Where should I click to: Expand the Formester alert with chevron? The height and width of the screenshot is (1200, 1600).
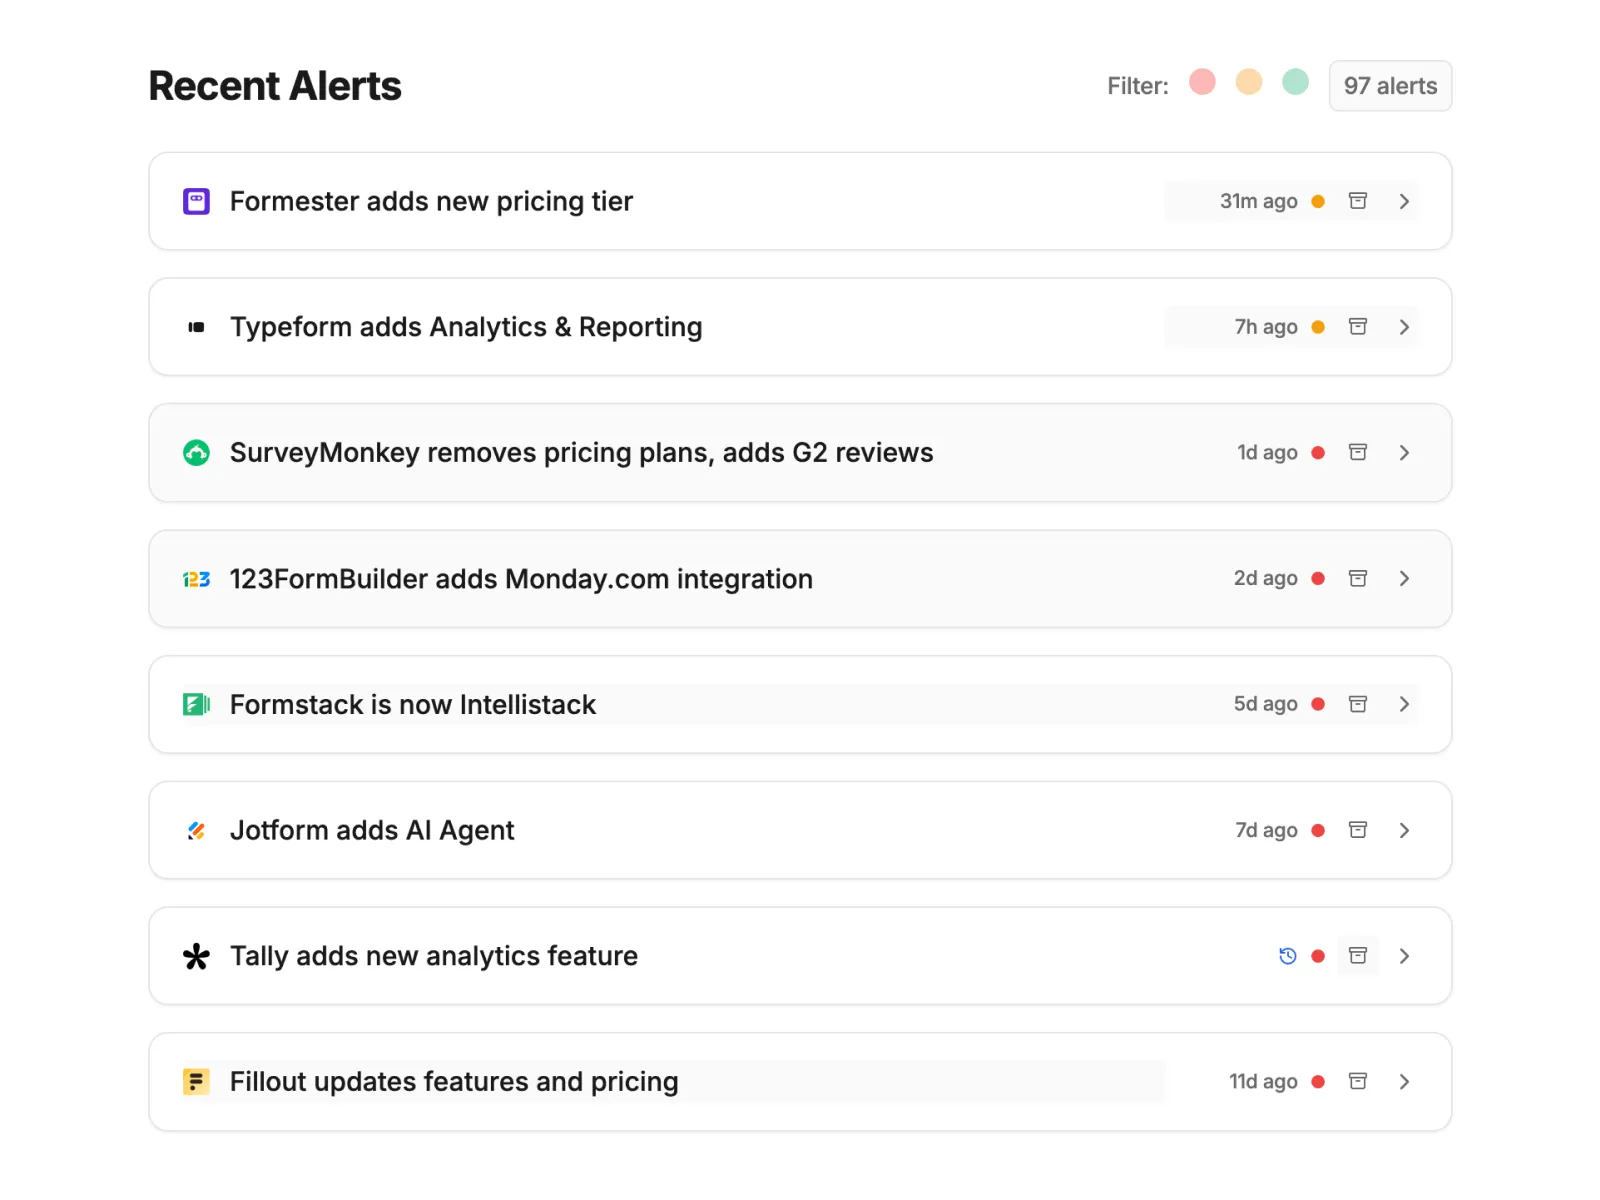1404,201
